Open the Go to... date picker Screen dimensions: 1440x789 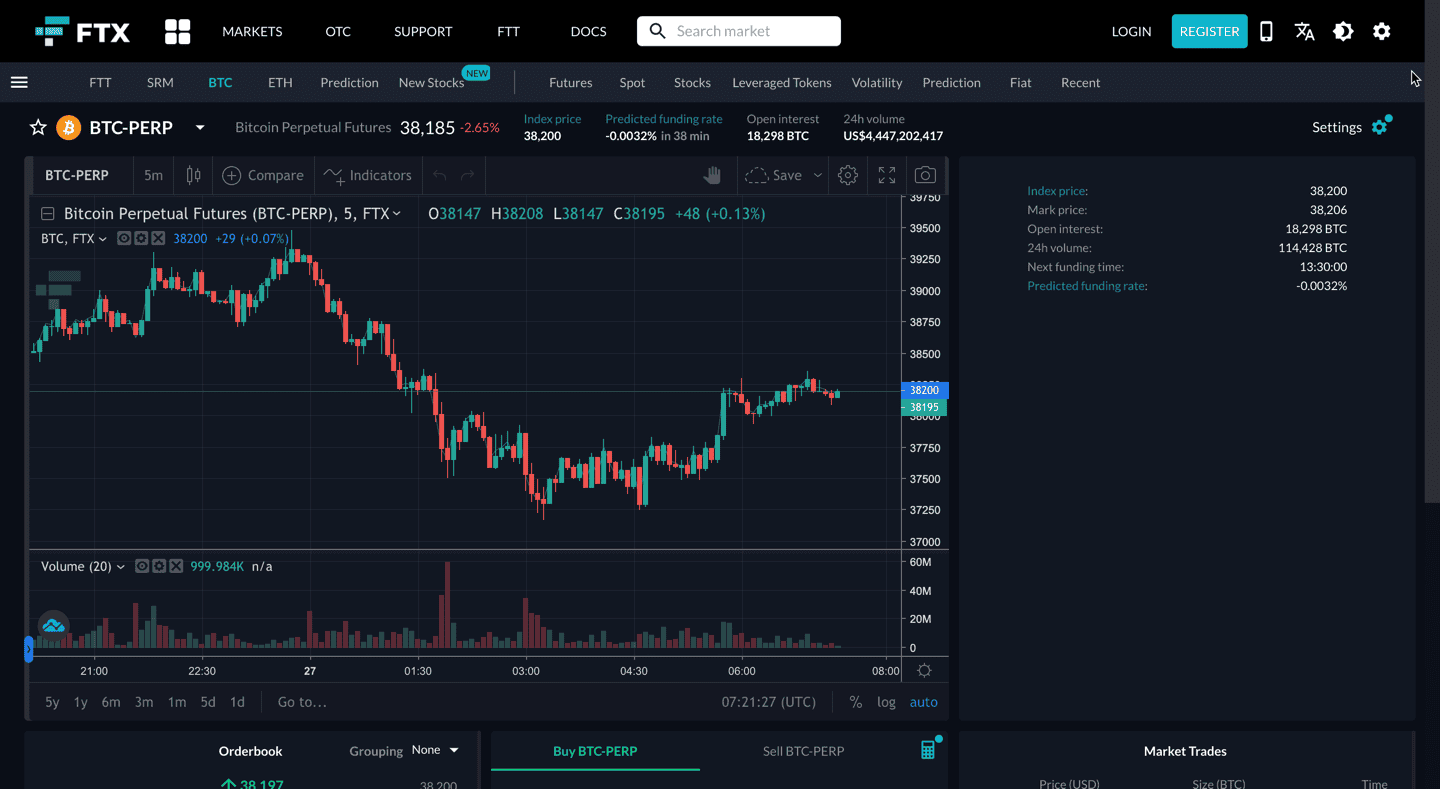pyautogui.click(x=302, y=702)
